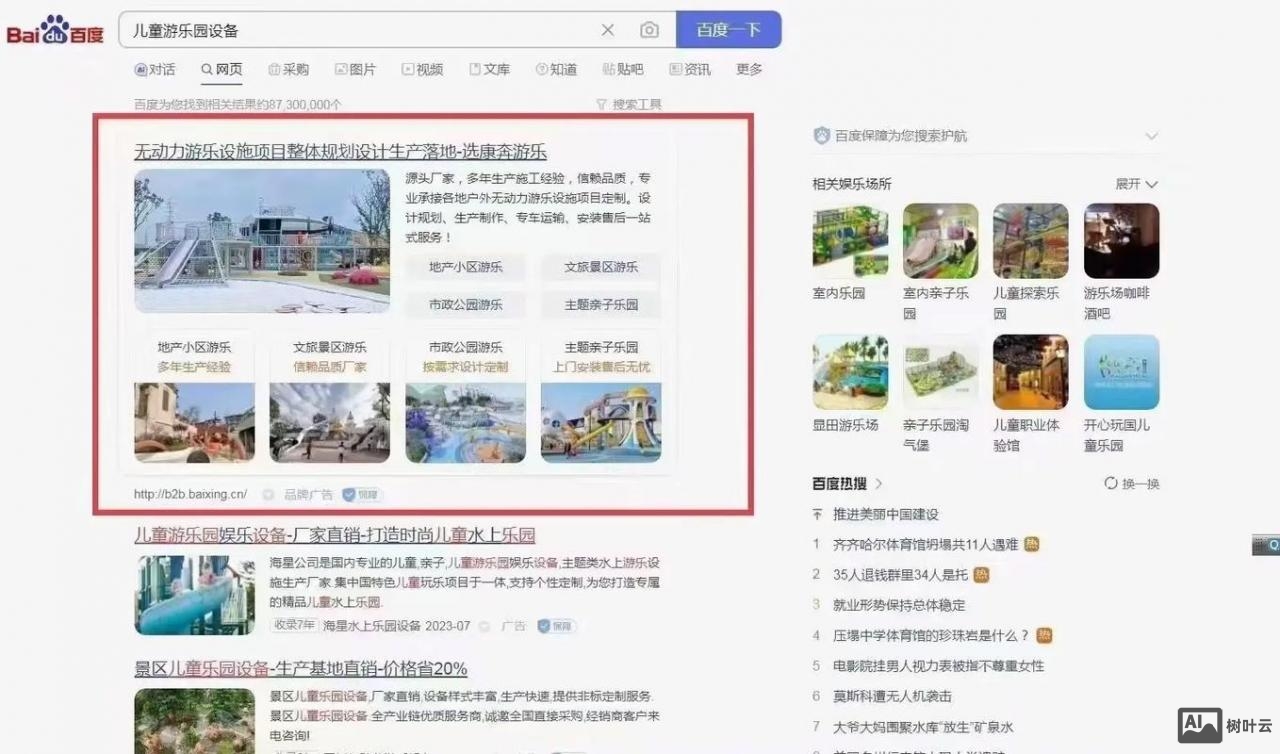Image resolution: width=1280 pixels, height=754 pixels.
Task: Open the 更多 dropdown in the navigation bar
Action: 748,69
